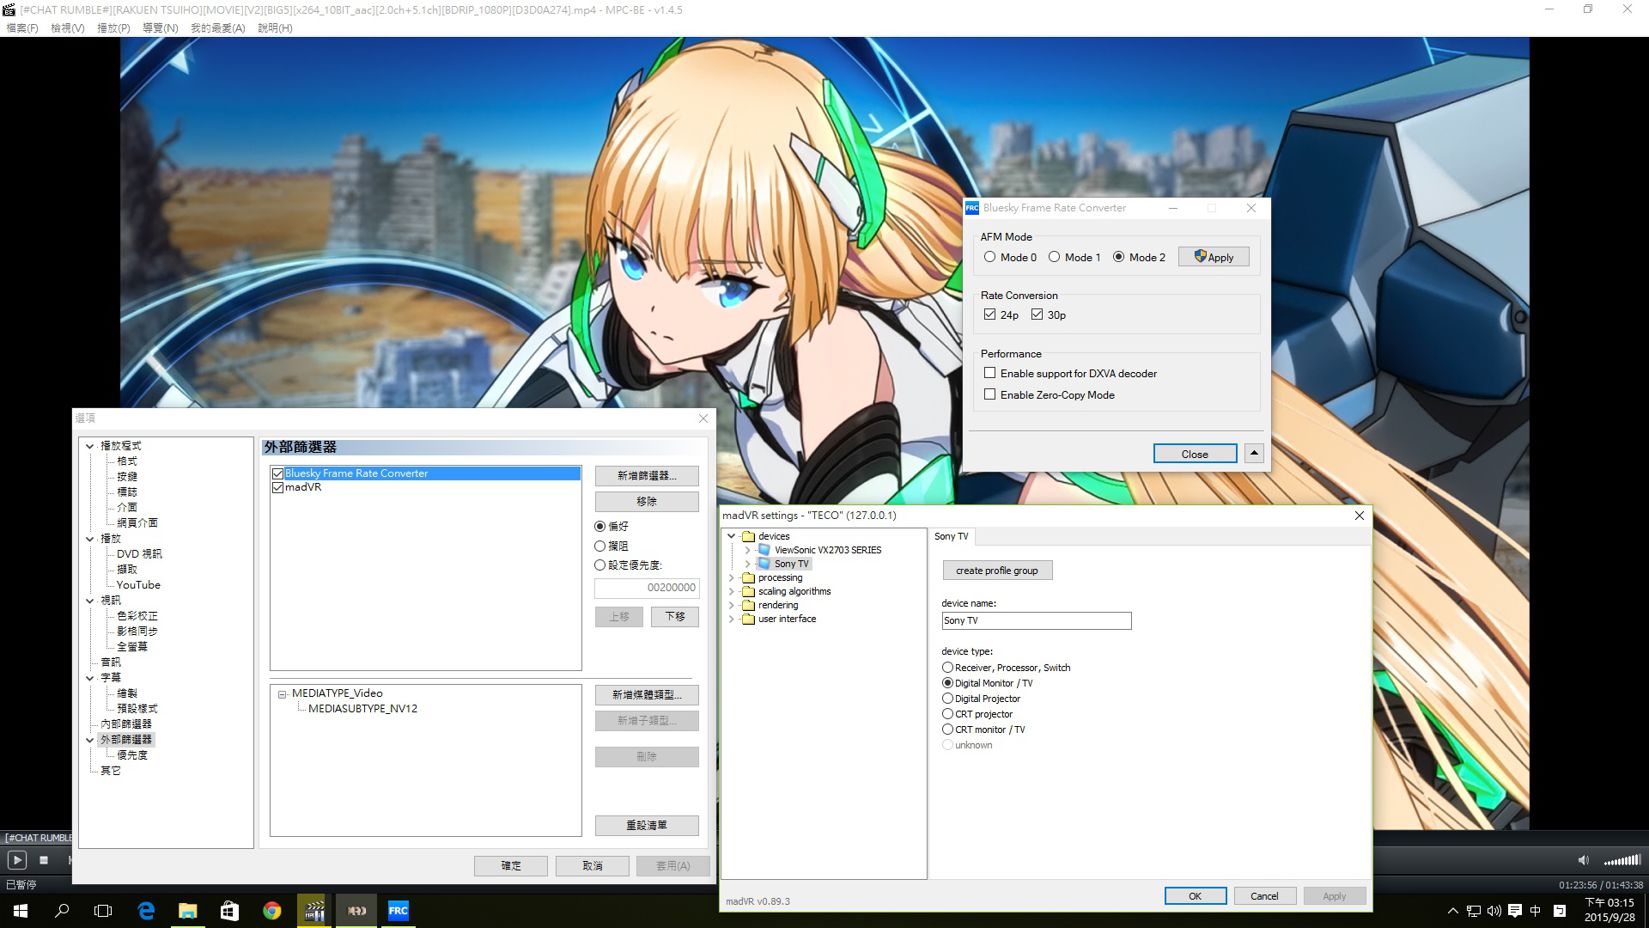Viewport: 1649px width, 928px height.
Task: Open Google Chrome from the taskbar
Action: click(272, 911)
